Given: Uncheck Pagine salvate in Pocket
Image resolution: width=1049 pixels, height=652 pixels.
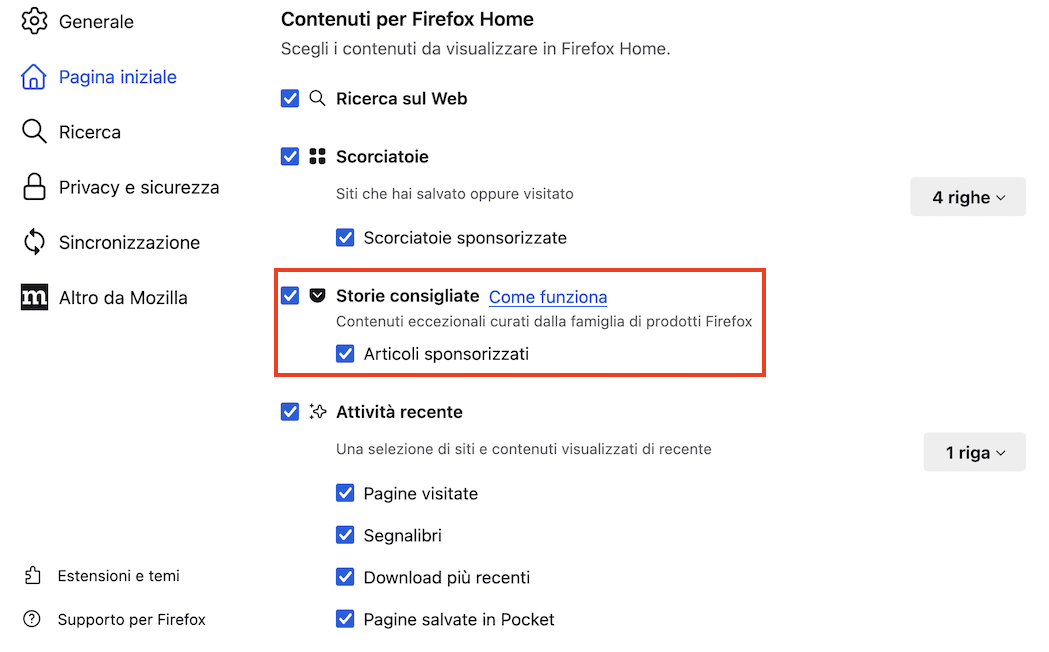Looking at the screenshot, I should [345, 620].
